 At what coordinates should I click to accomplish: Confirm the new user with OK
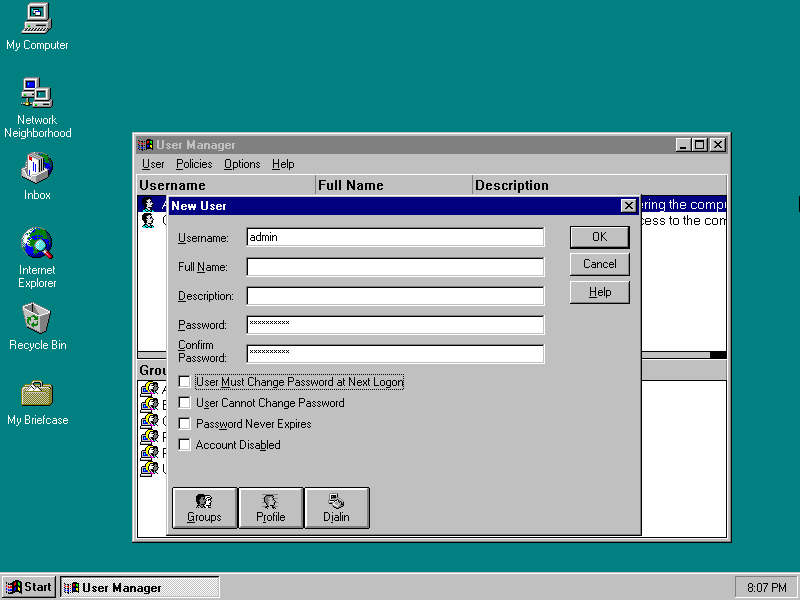coord(599,237)
